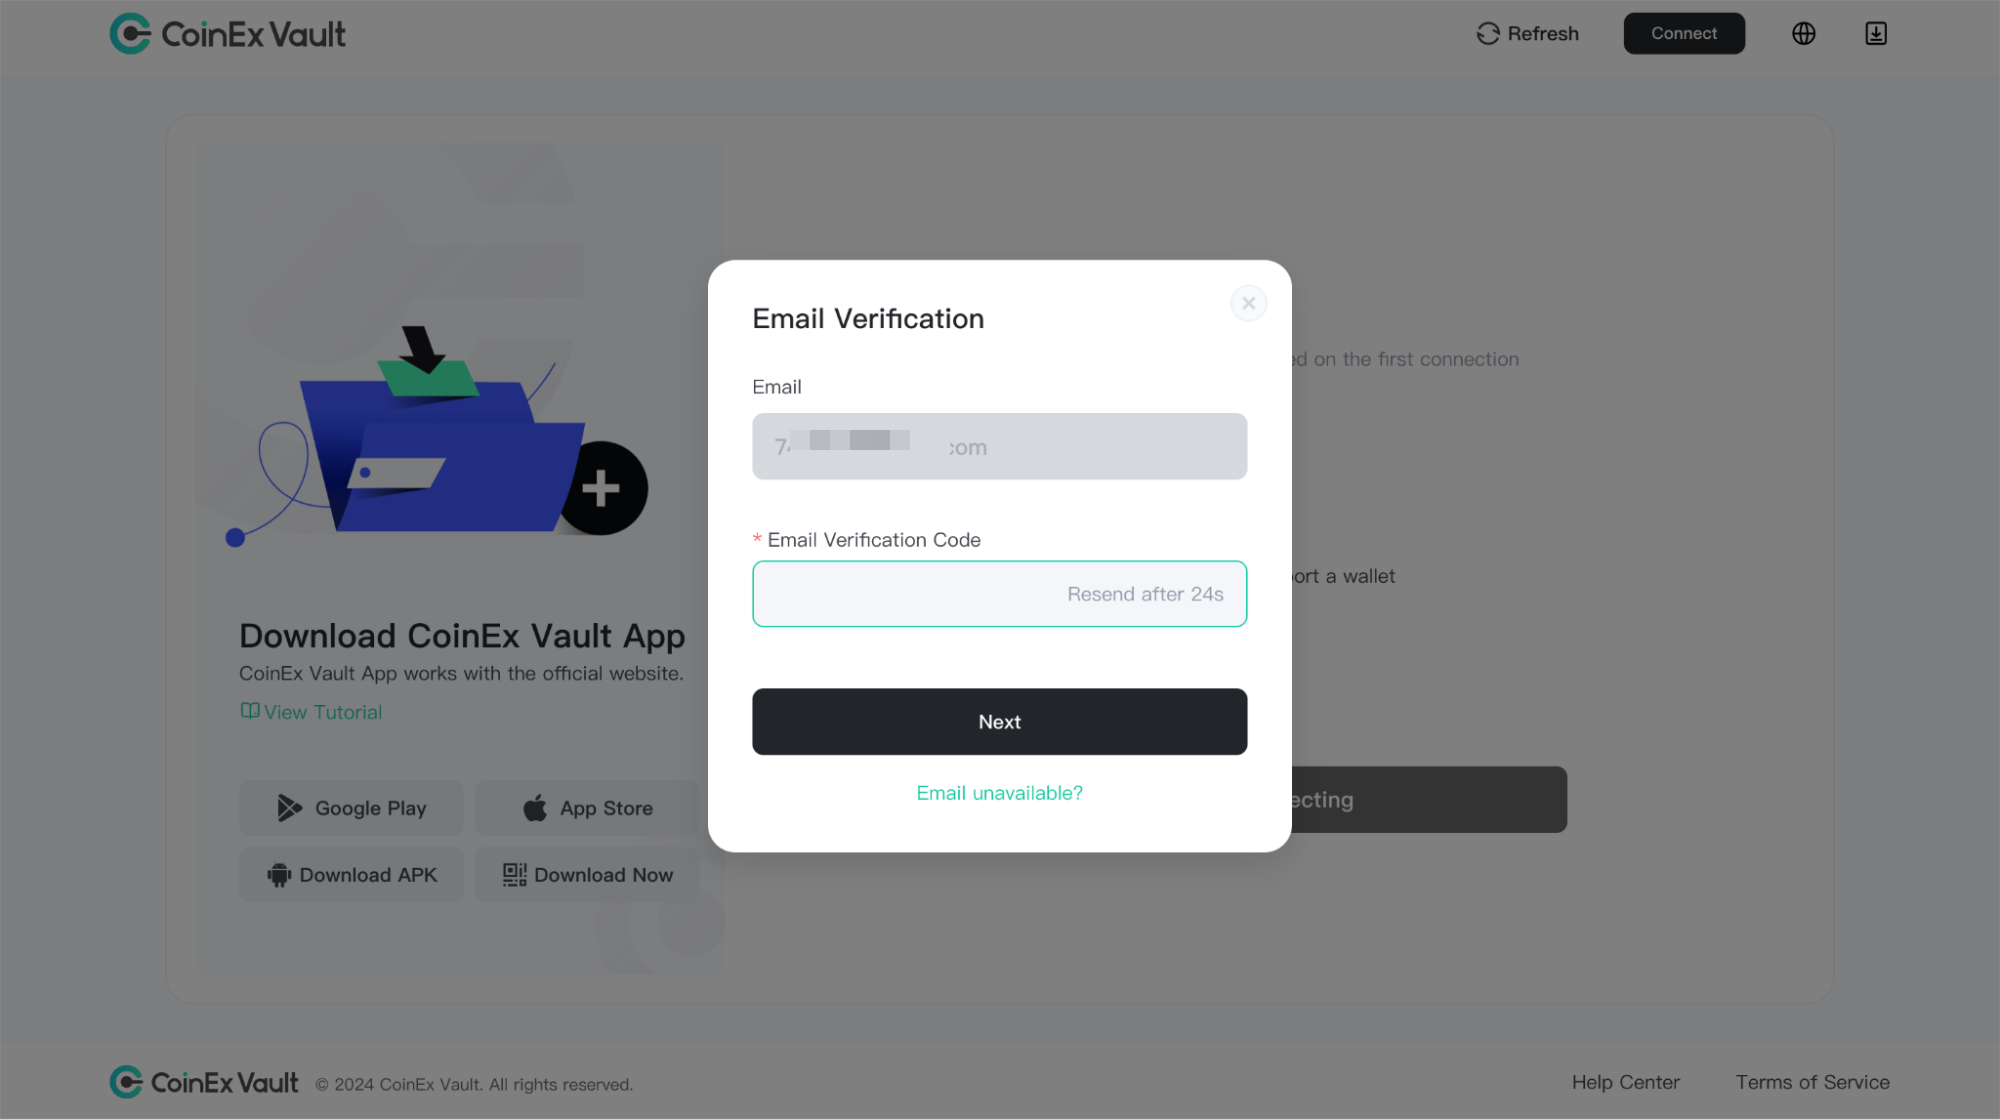Close the Email Verification dialog
Viewport: 2000px width, 1119px height.
[x=1249, y=303]
